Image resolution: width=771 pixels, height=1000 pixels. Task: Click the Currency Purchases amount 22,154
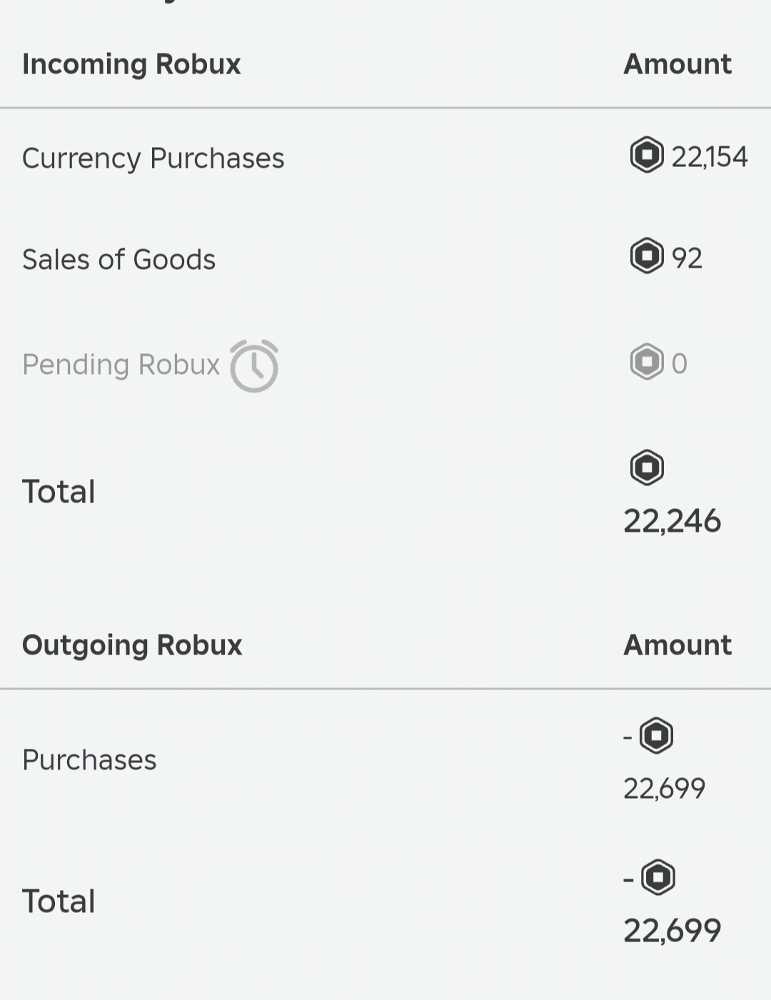click(x=710, y=157)
